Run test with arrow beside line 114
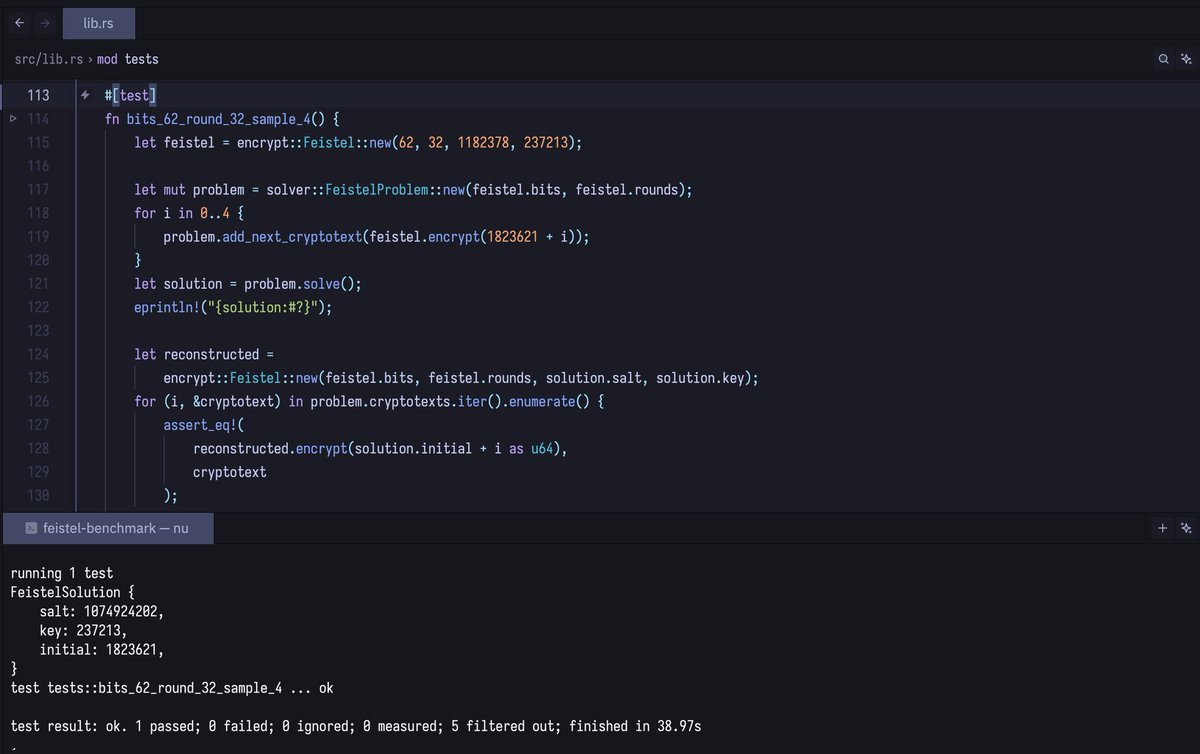The image size is (1200, 754). pyautogui.click(x=14, y=118)
